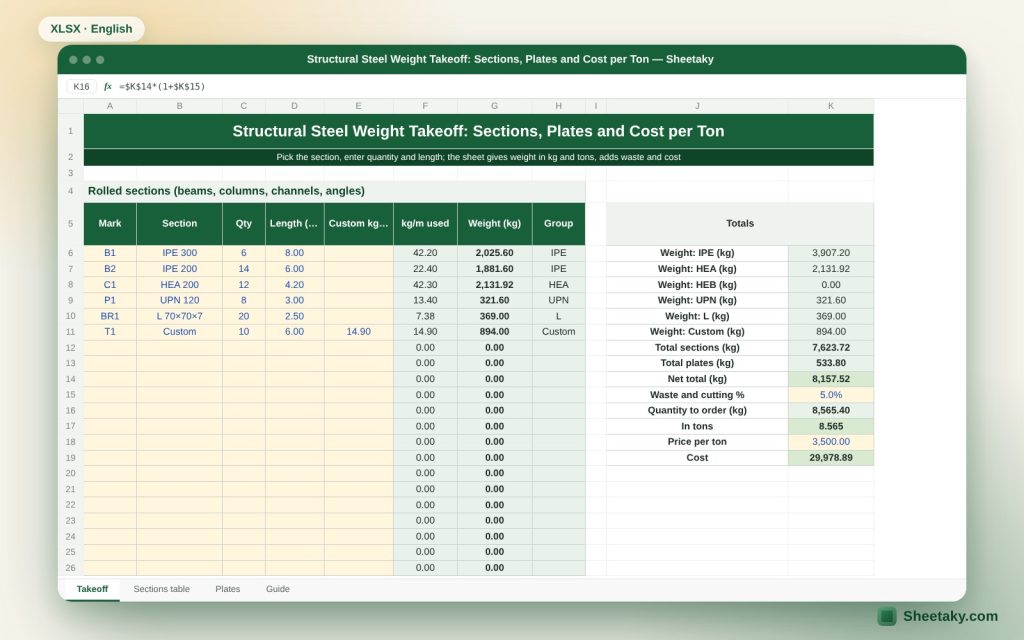Screen dimensions: 1024x640
Task: Select the UPN group cell
Action: (x=558, y=300)
